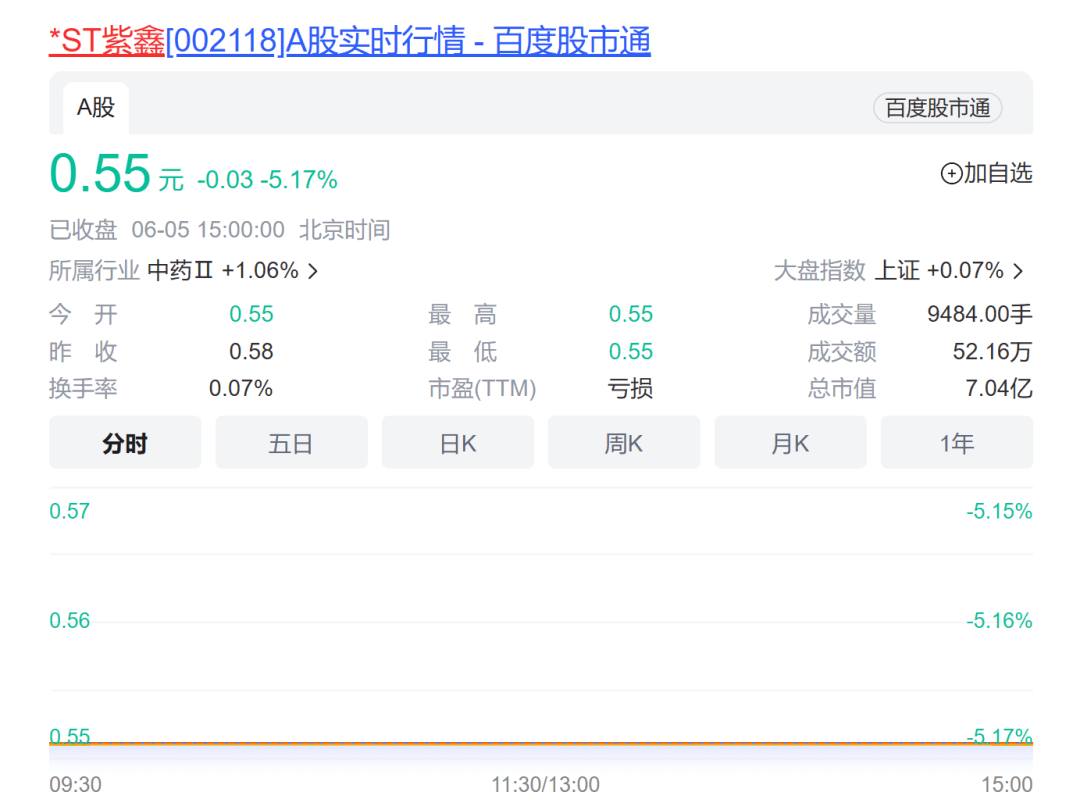Click the 换手率 value 0.07%

241,388
